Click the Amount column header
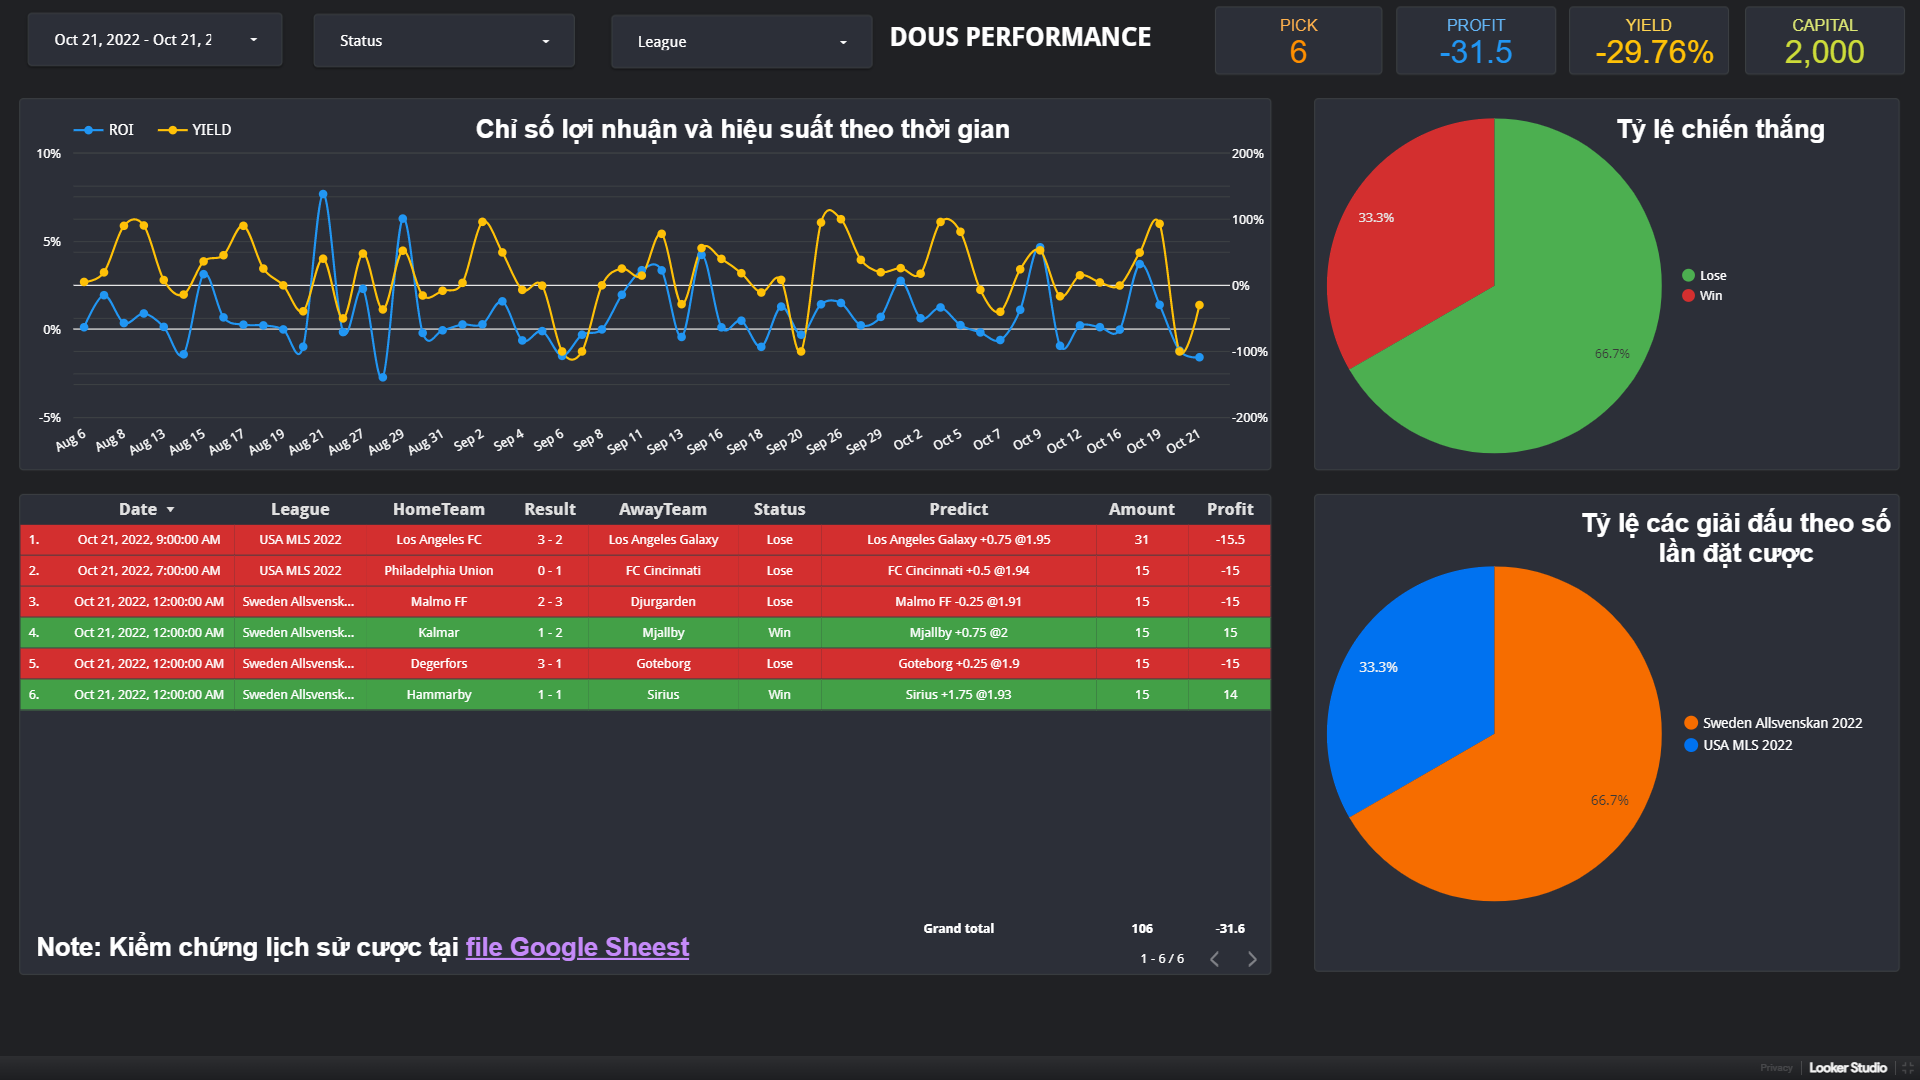This screenshot has height=1080, width=1920. (x=1141, y=509)
